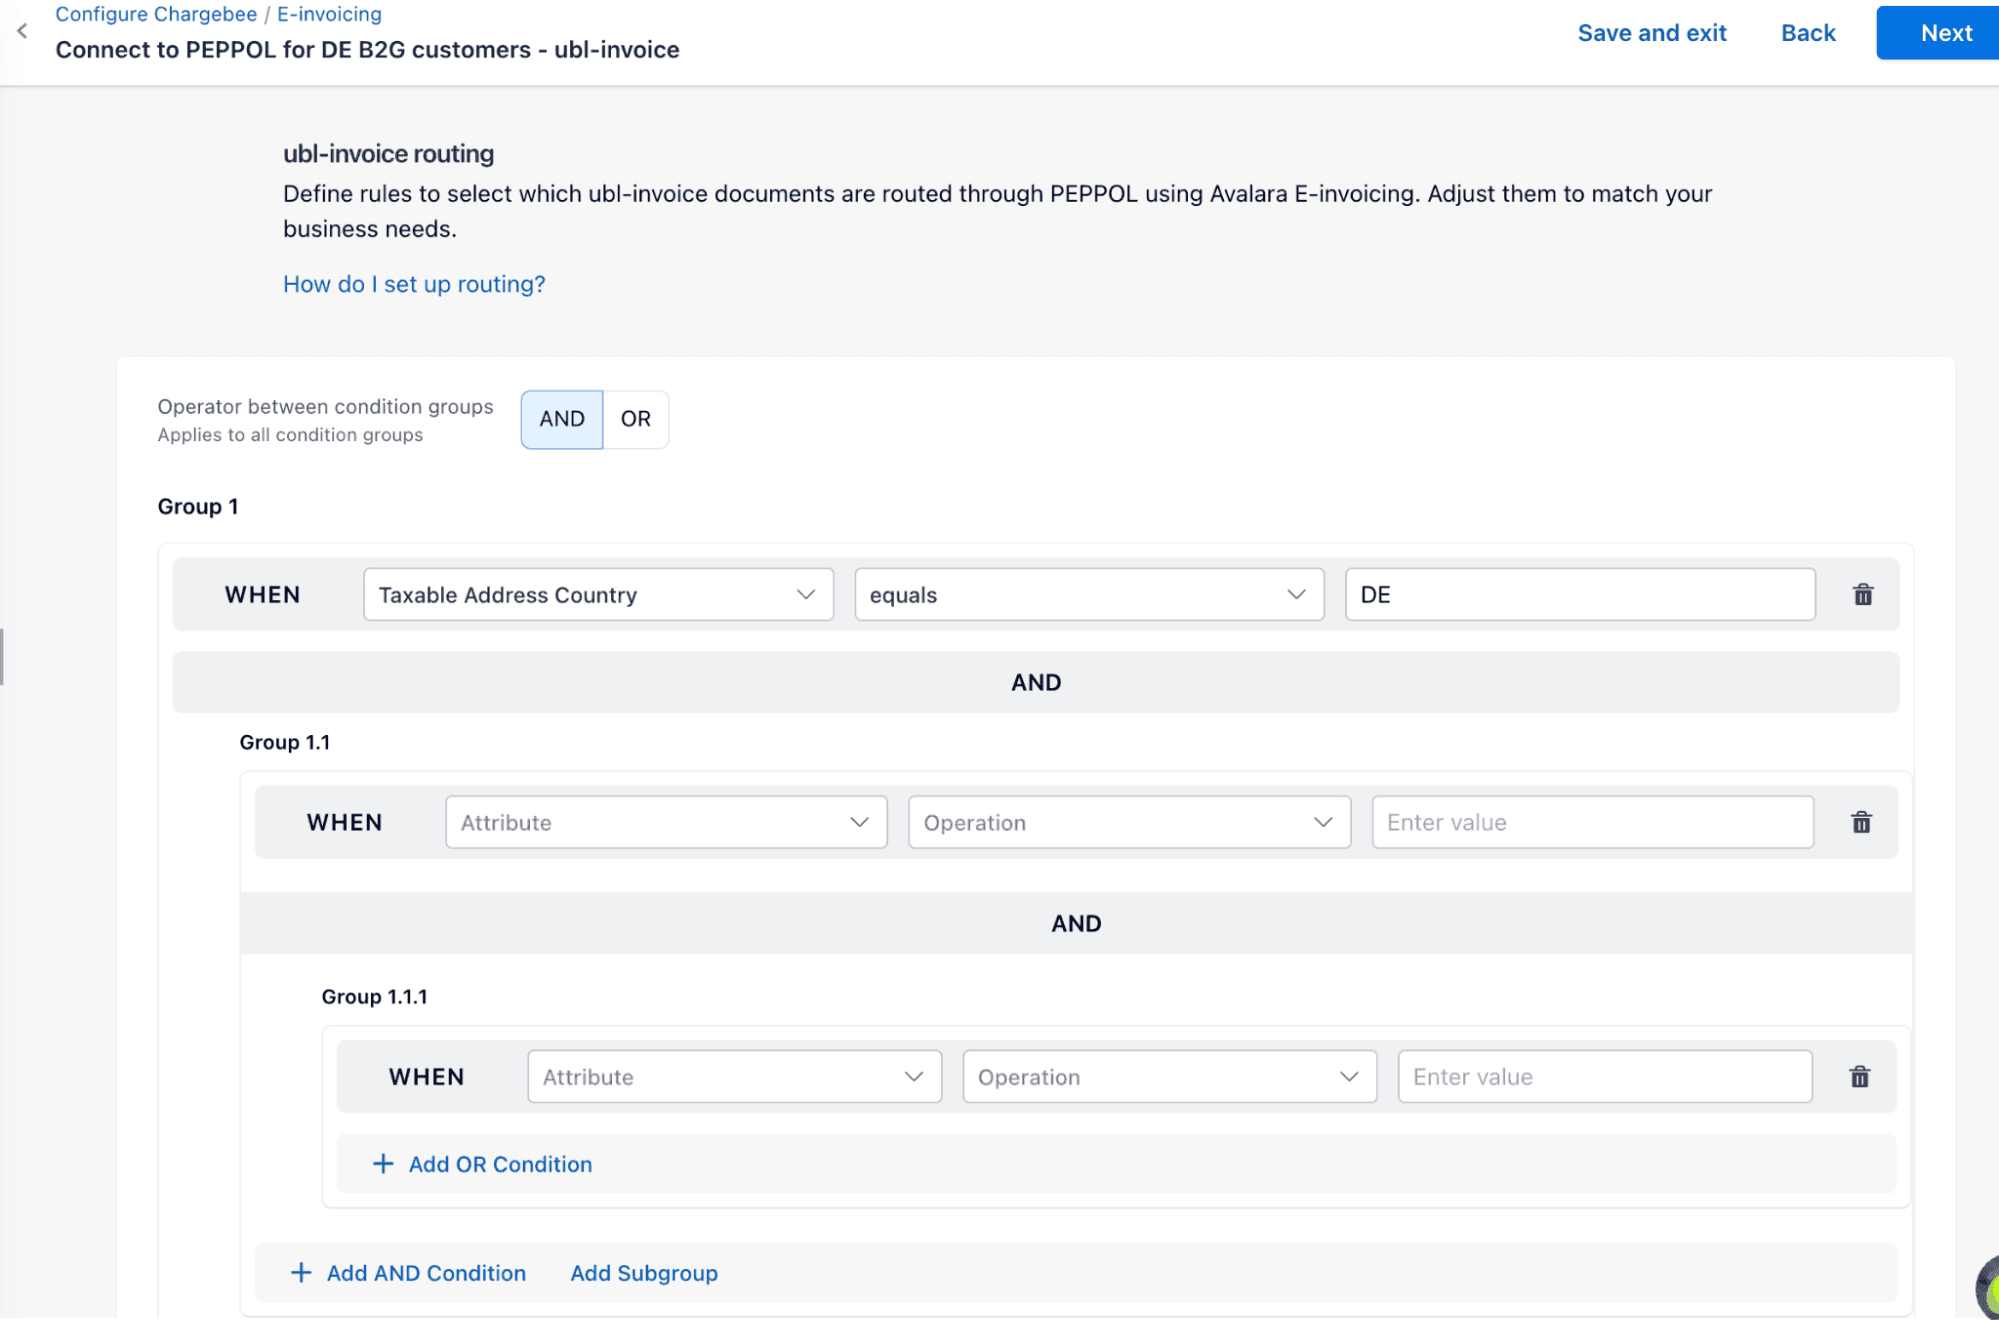The height and width of the screenshot is (1320, 1999).
Task: Delete the Group 1.1 condition row
Action: pyautogui.click(x=1860, y=822)
